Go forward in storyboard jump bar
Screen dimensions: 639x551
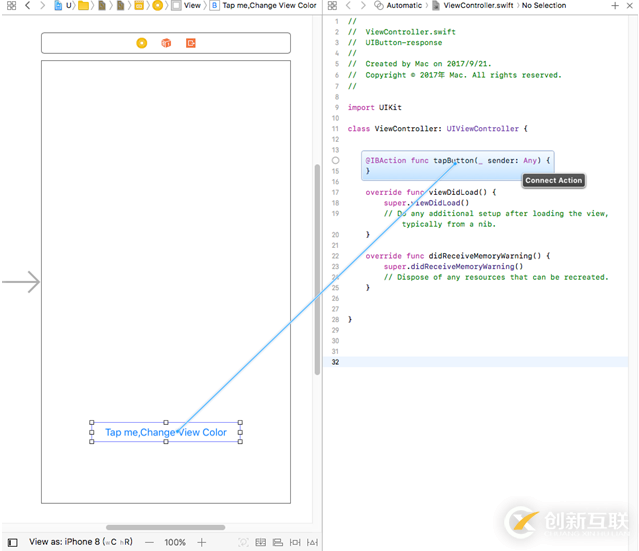coord(42,5)
